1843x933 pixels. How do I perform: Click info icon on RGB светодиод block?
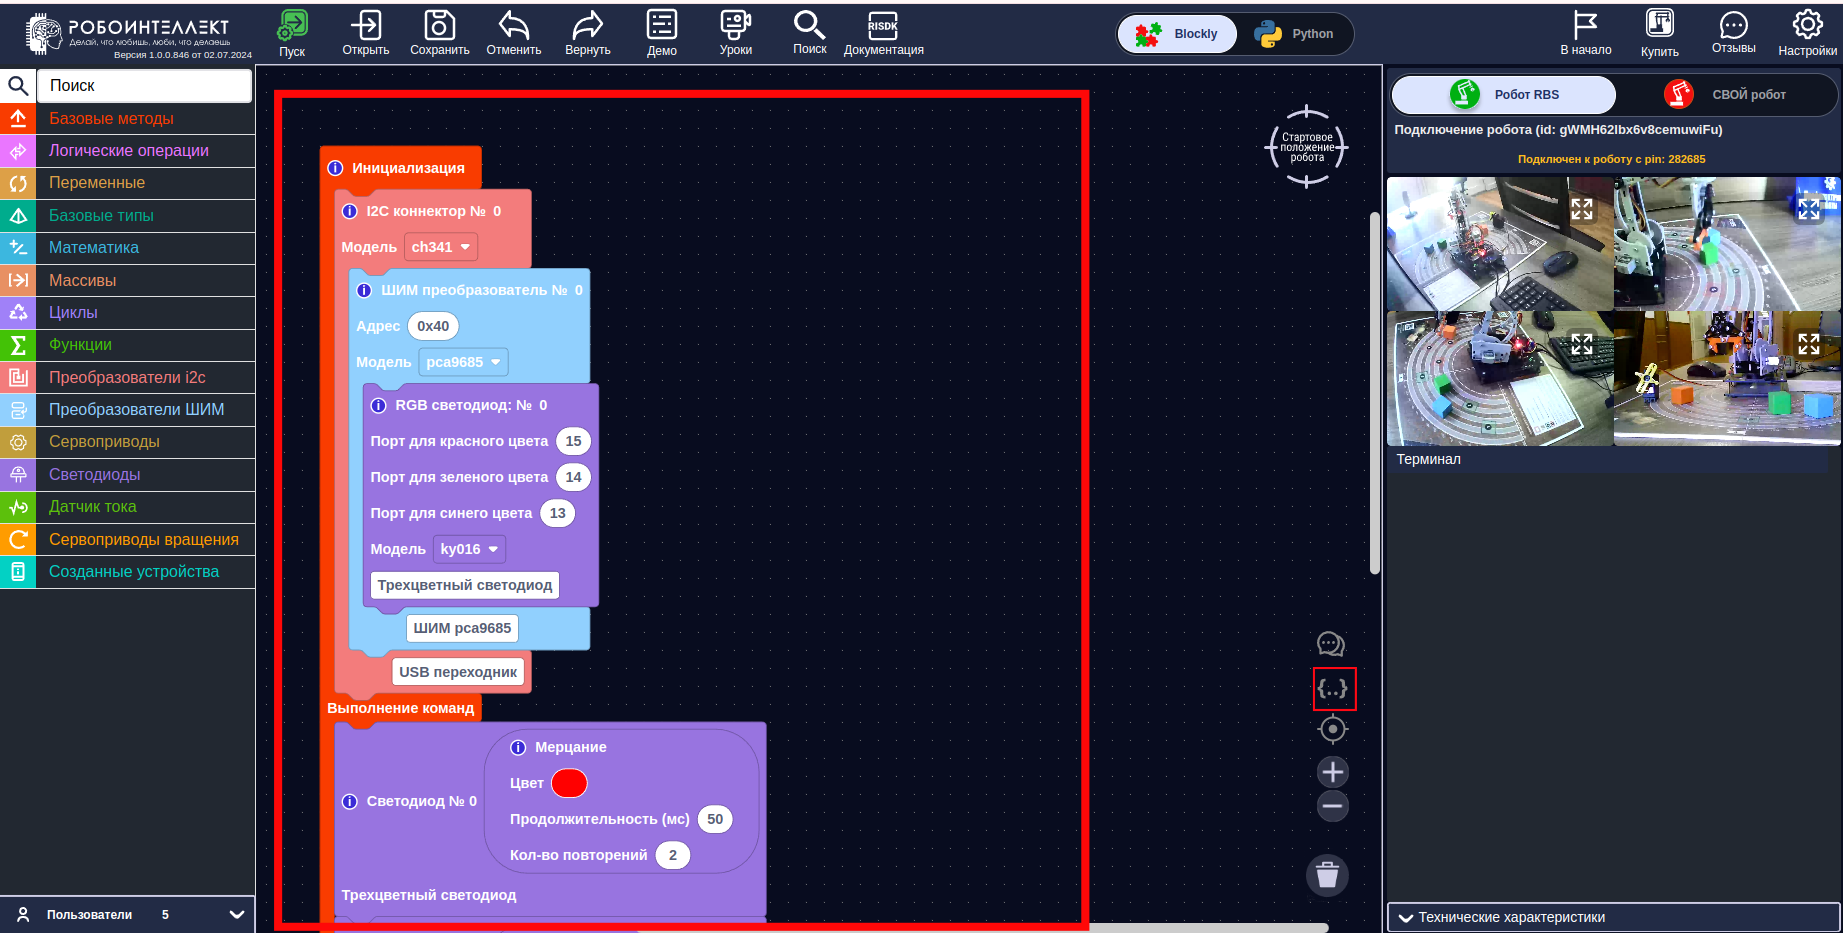(378, 405)
